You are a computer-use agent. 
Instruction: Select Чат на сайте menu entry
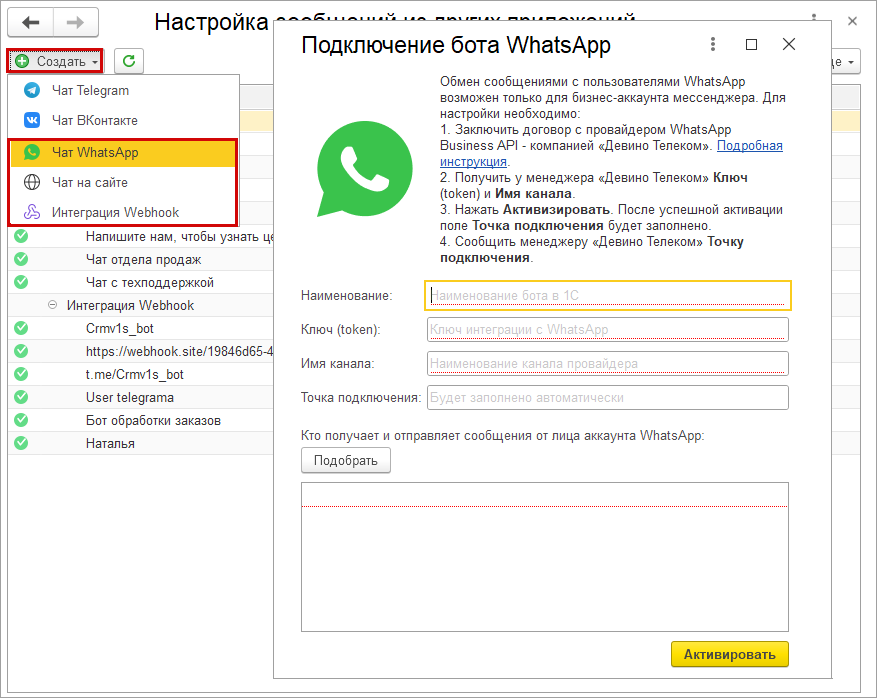(x=123, y=182)
